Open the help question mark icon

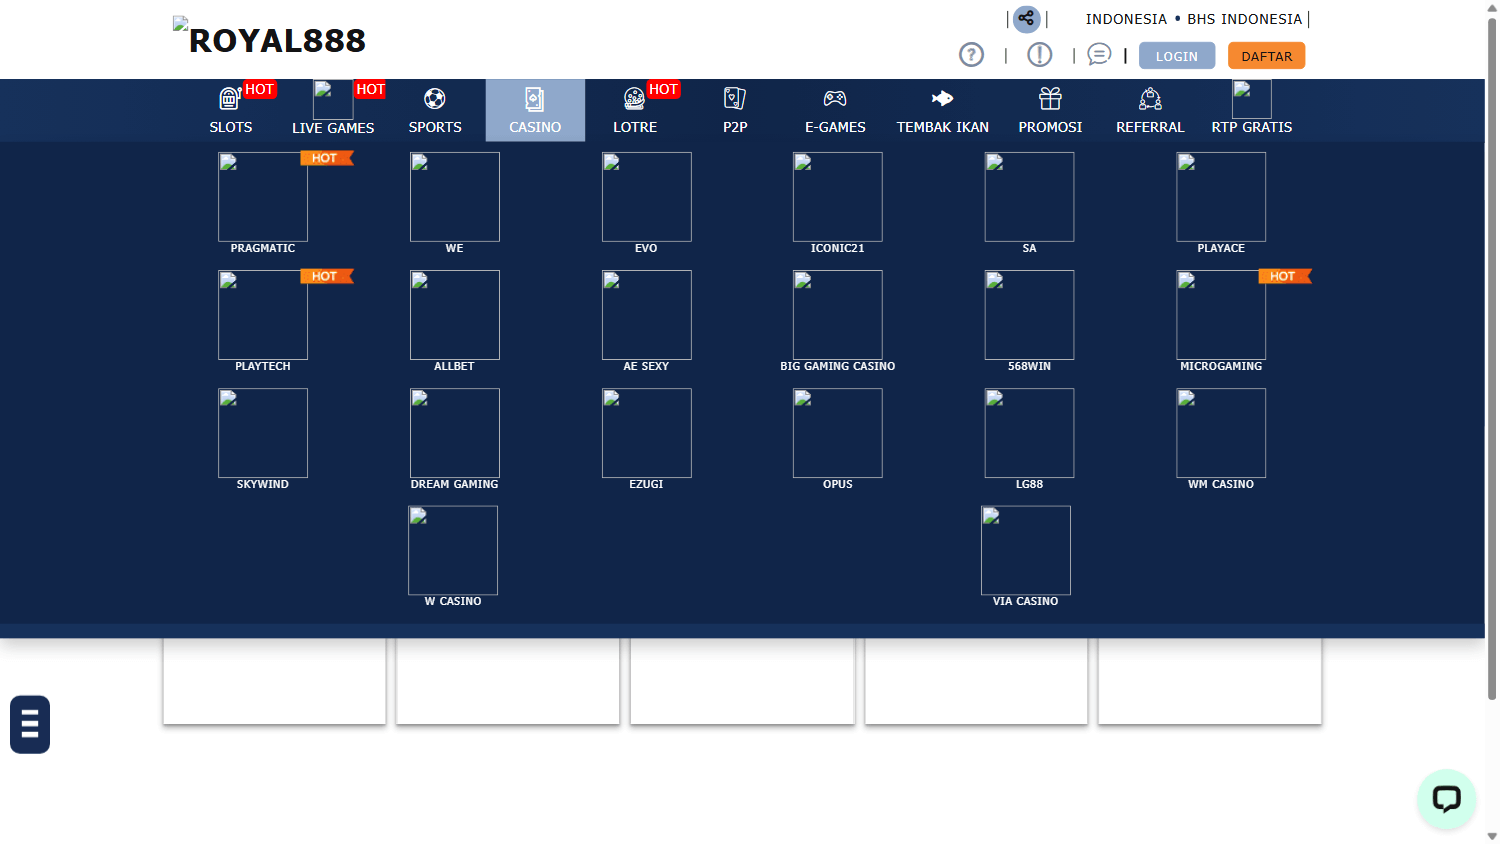(971, 55)
